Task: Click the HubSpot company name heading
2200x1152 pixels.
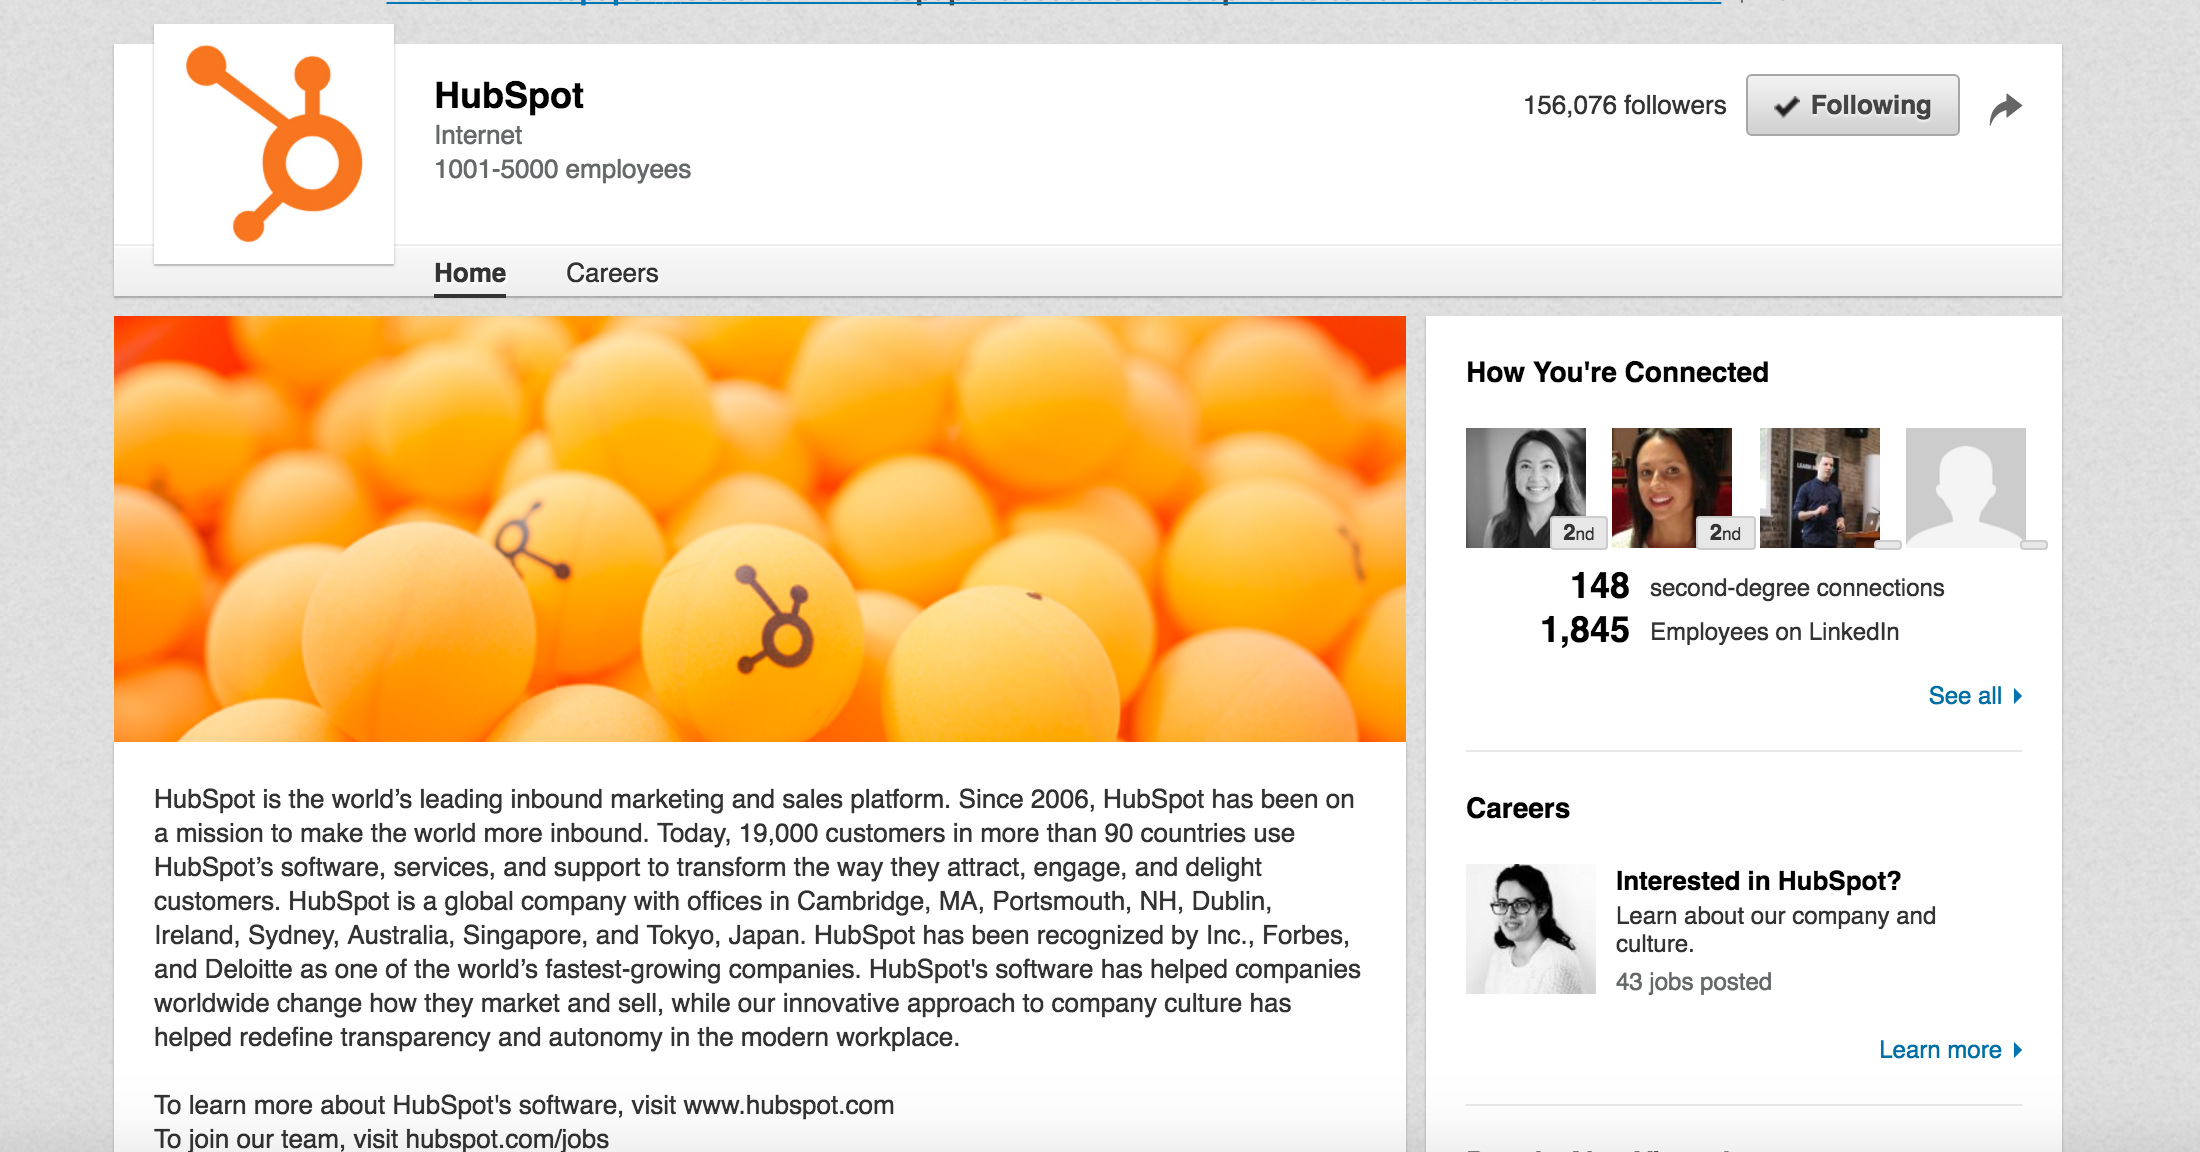Action: (x=509, y=96)
